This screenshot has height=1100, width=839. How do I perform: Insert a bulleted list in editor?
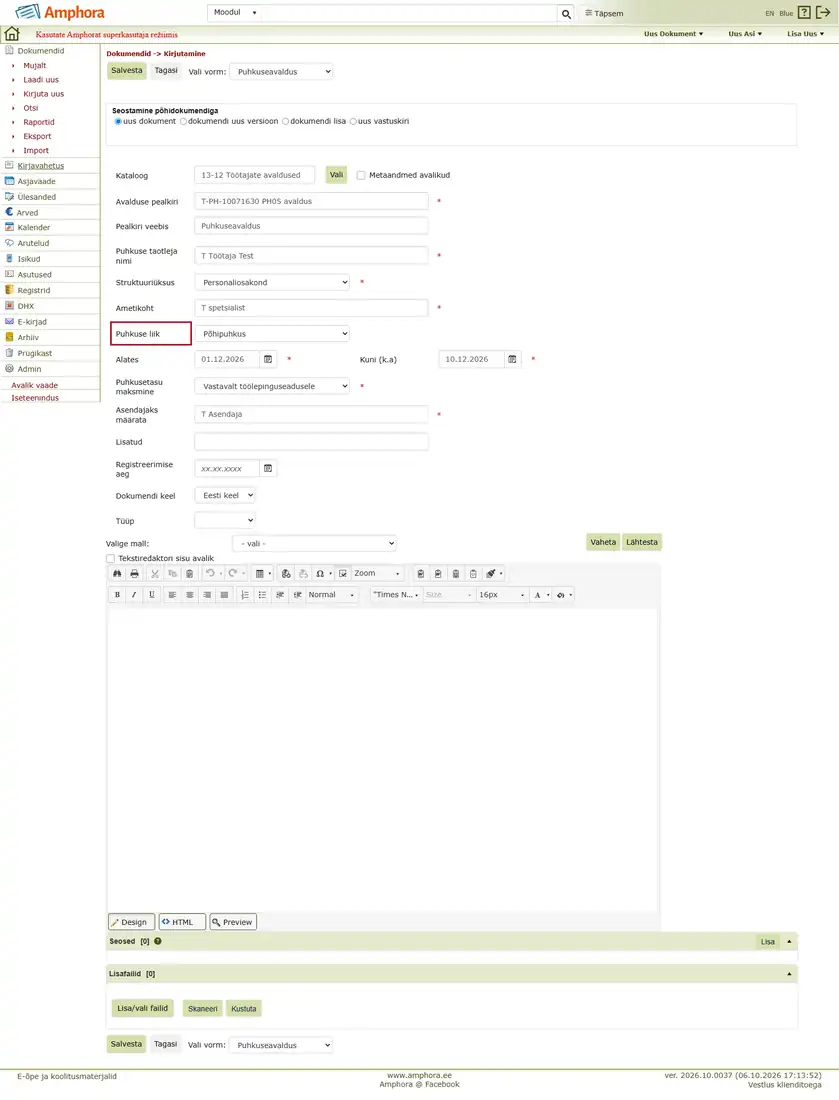tap(262, 595)
